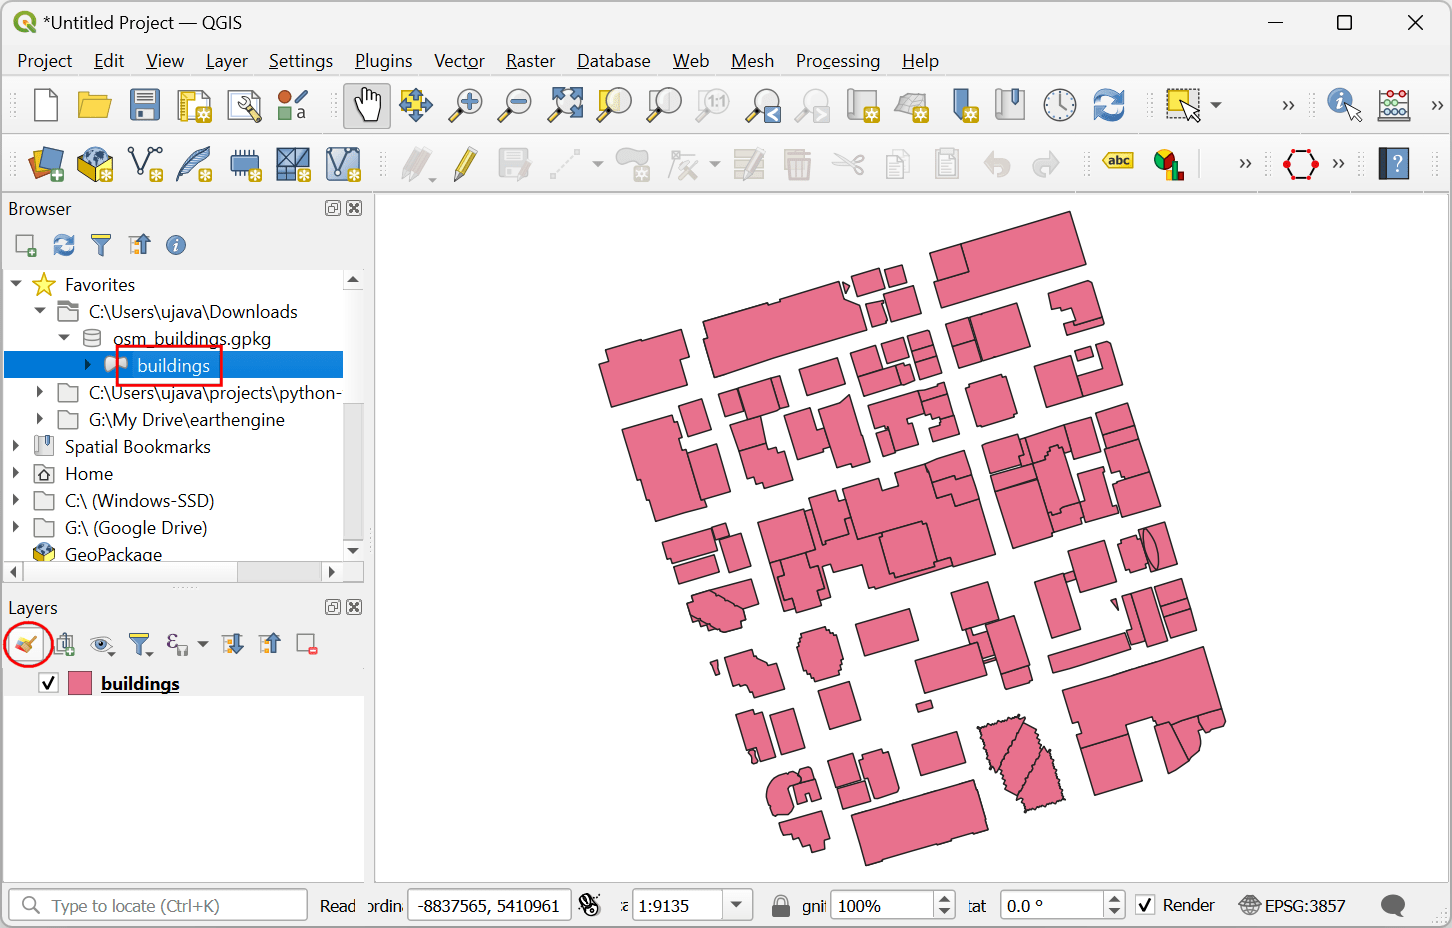
Task: Click the Refresh map icon
Action: pyautogui.click(x=1108, y=105)
